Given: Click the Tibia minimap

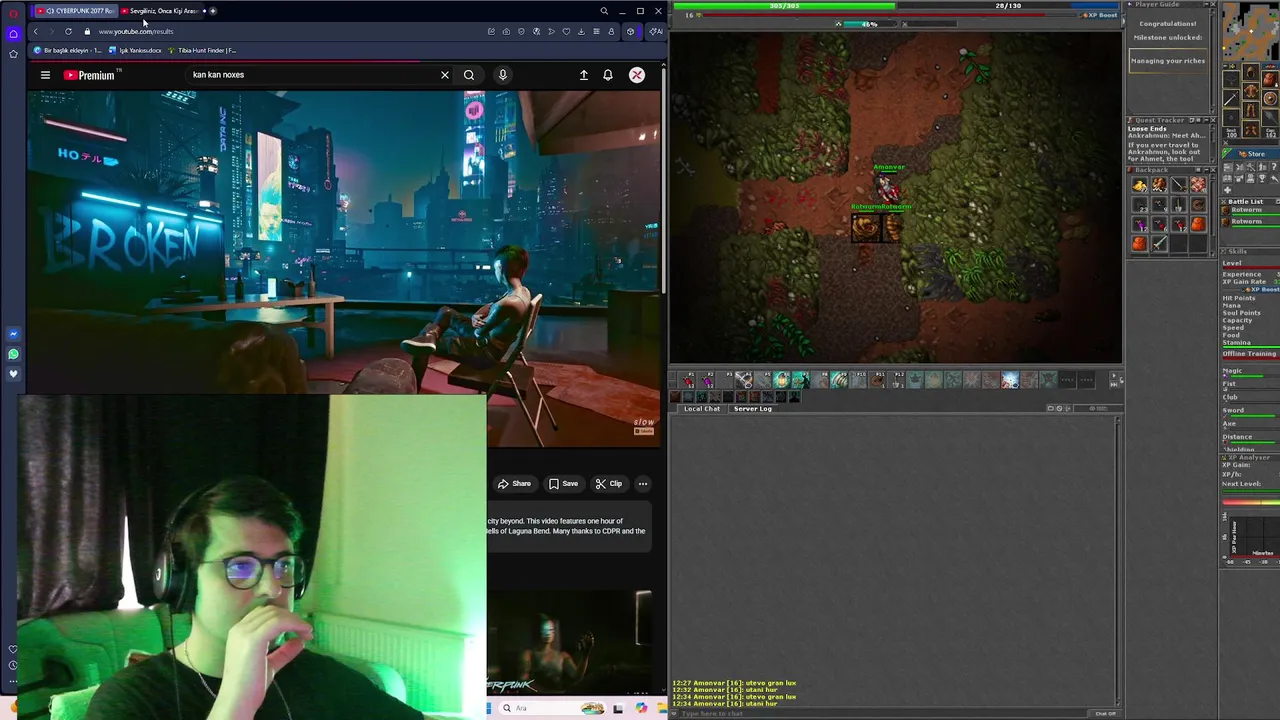Looking at the screenshot, I should 1252,30.
